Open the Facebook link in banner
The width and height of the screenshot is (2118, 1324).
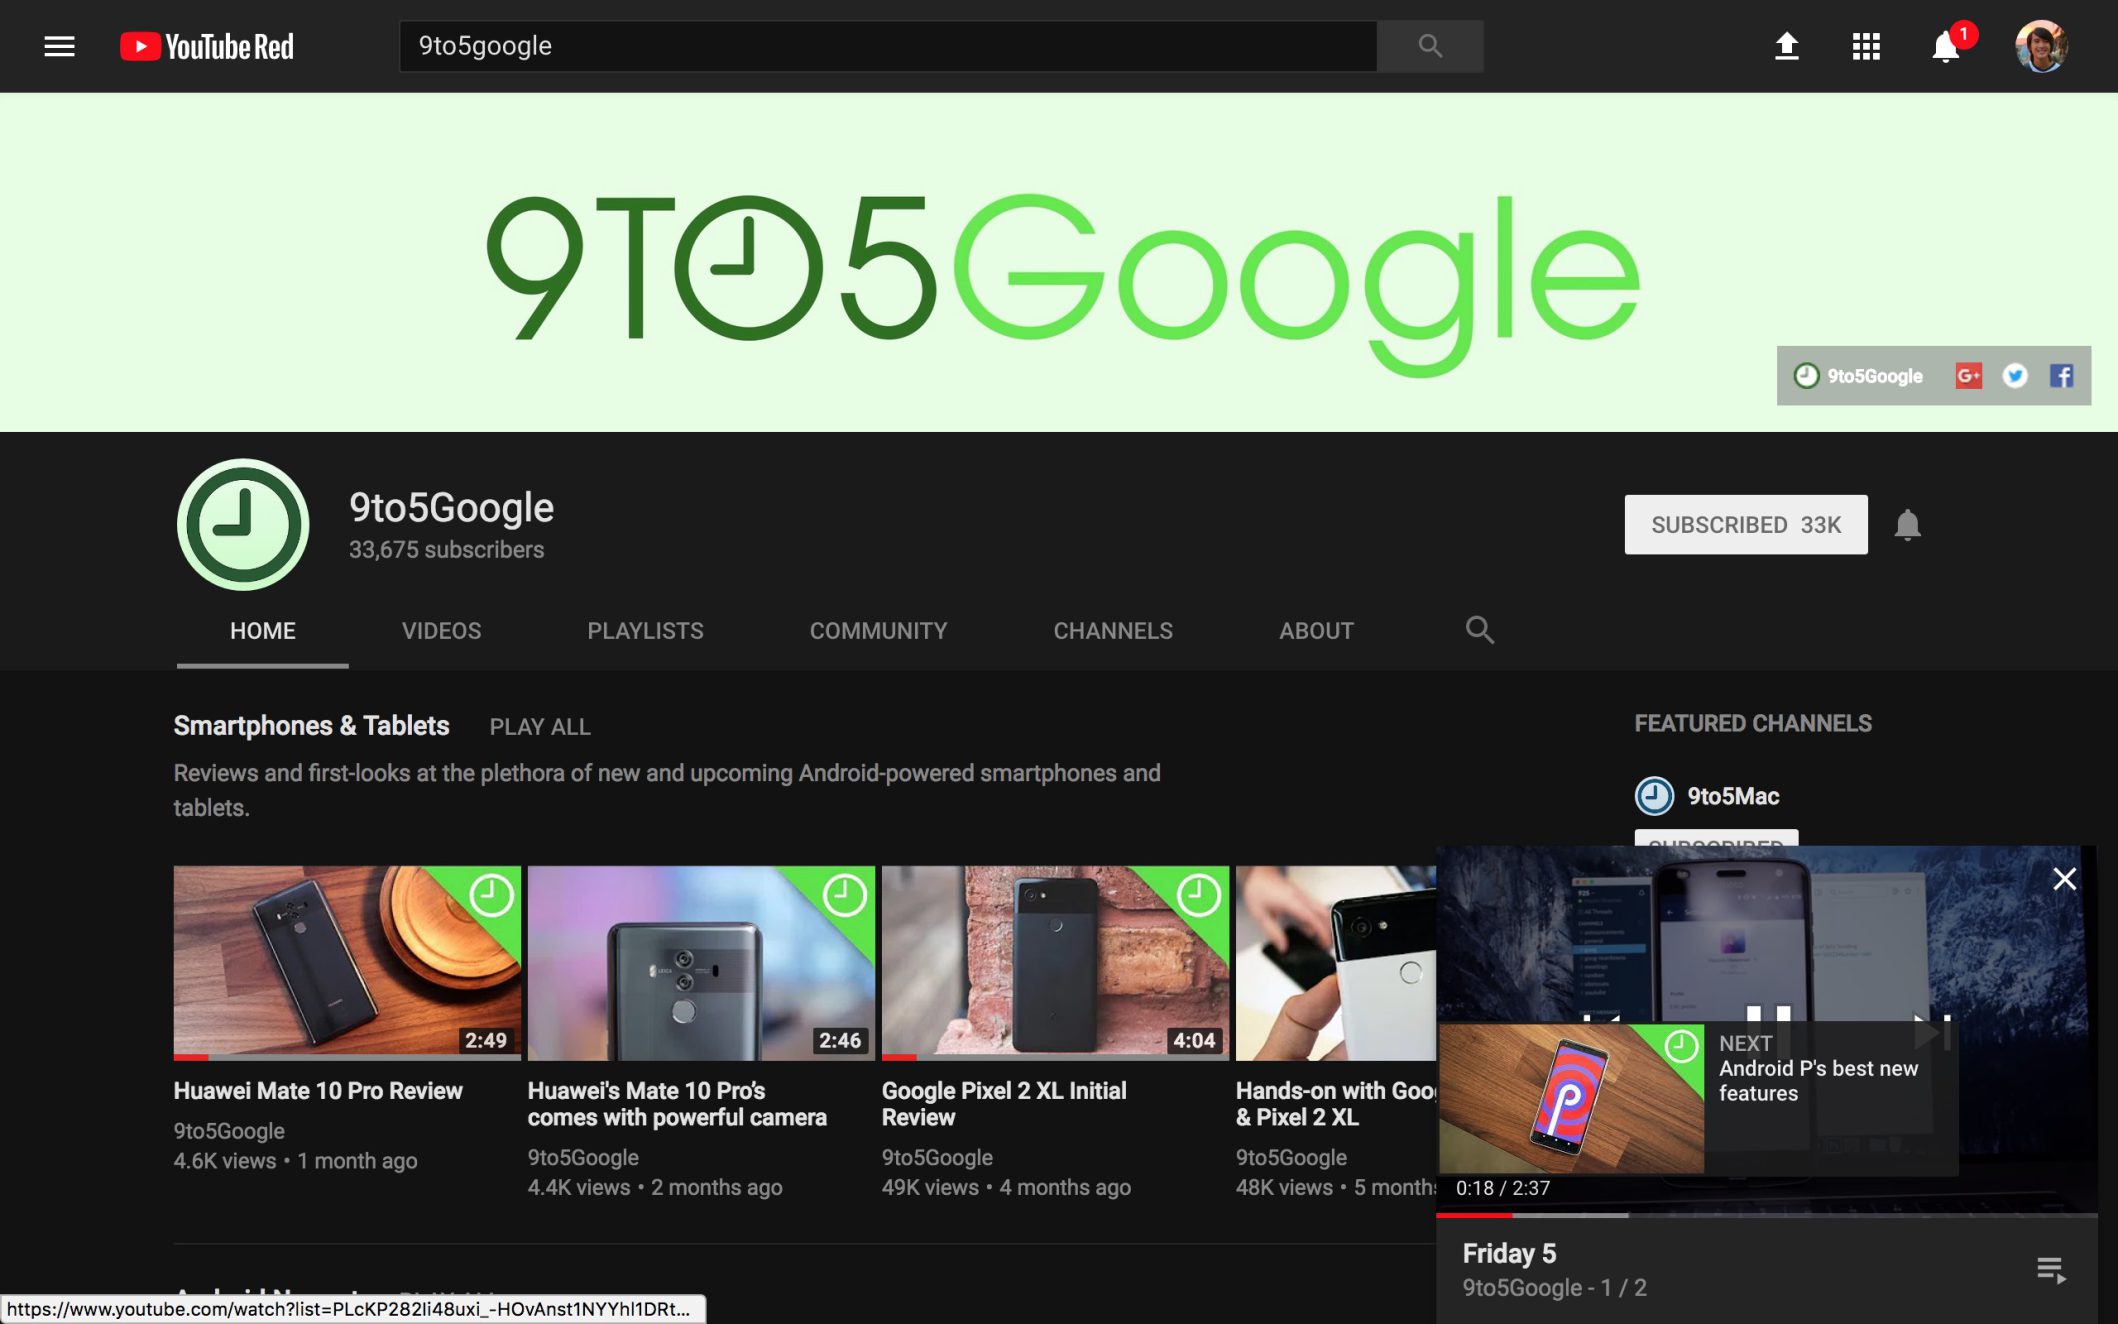click(2061, 376)
